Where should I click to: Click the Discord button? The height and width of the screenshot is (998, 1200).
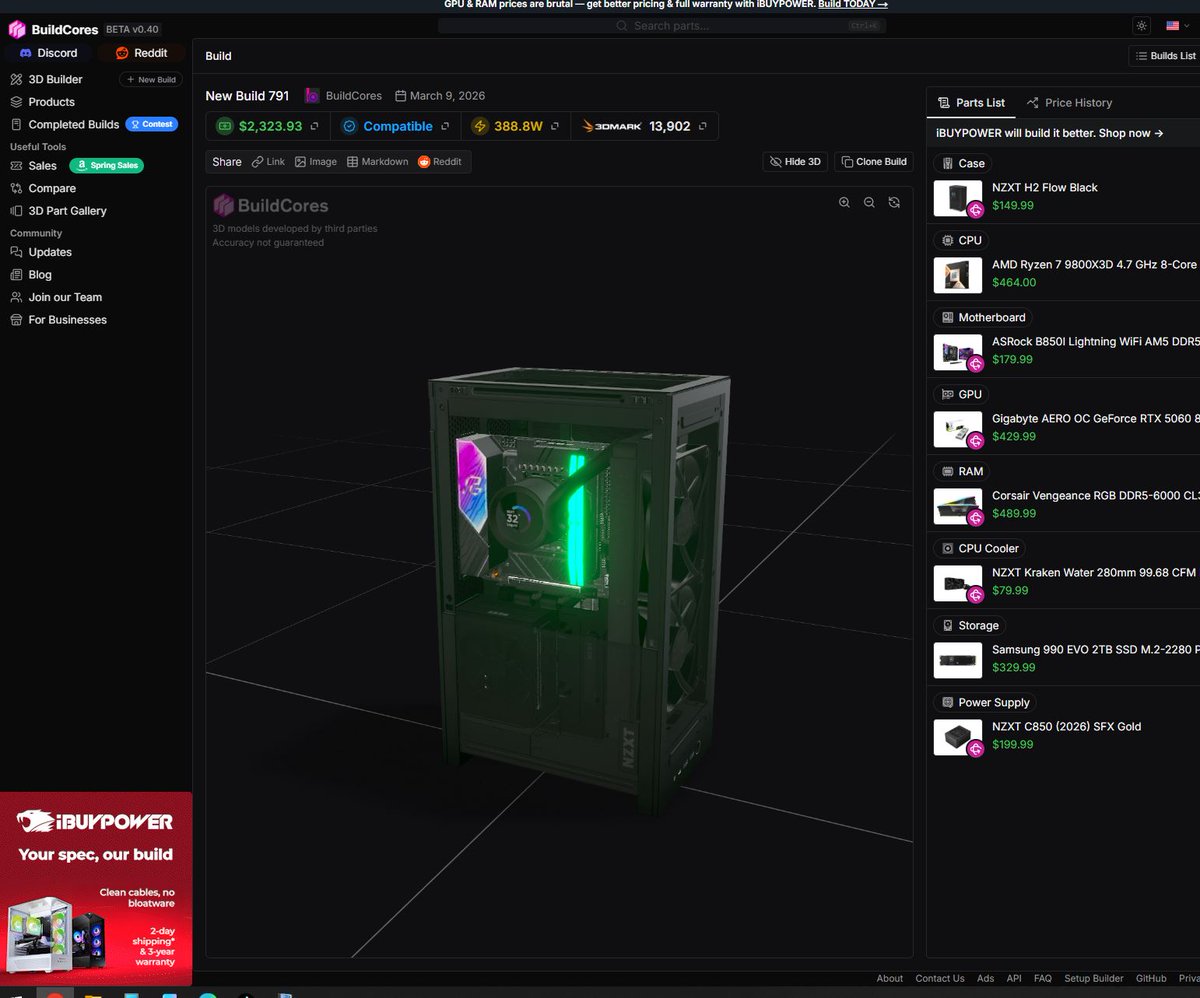[x=48, y=53]
